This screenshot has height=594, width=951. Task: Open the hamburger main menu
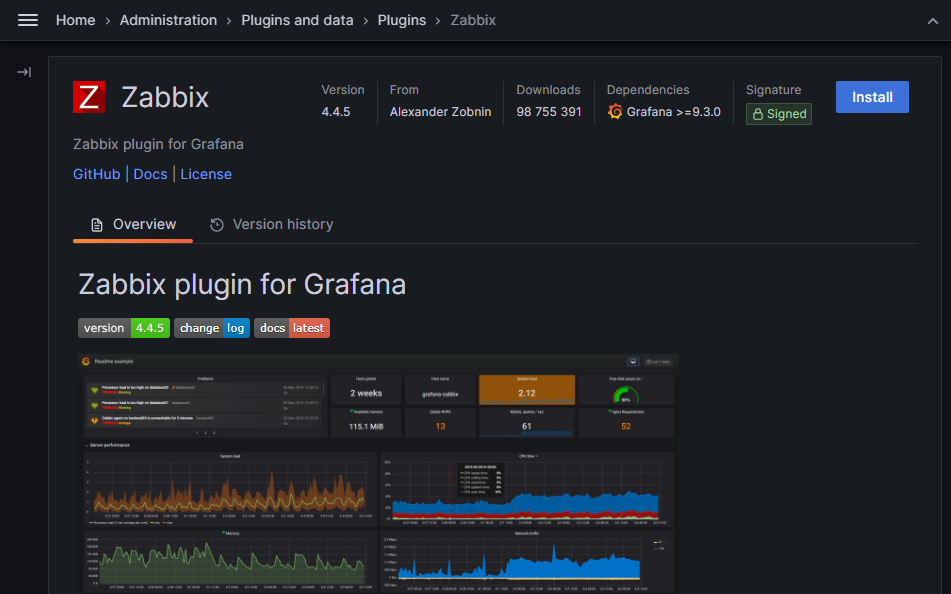[x=28, y=20]
